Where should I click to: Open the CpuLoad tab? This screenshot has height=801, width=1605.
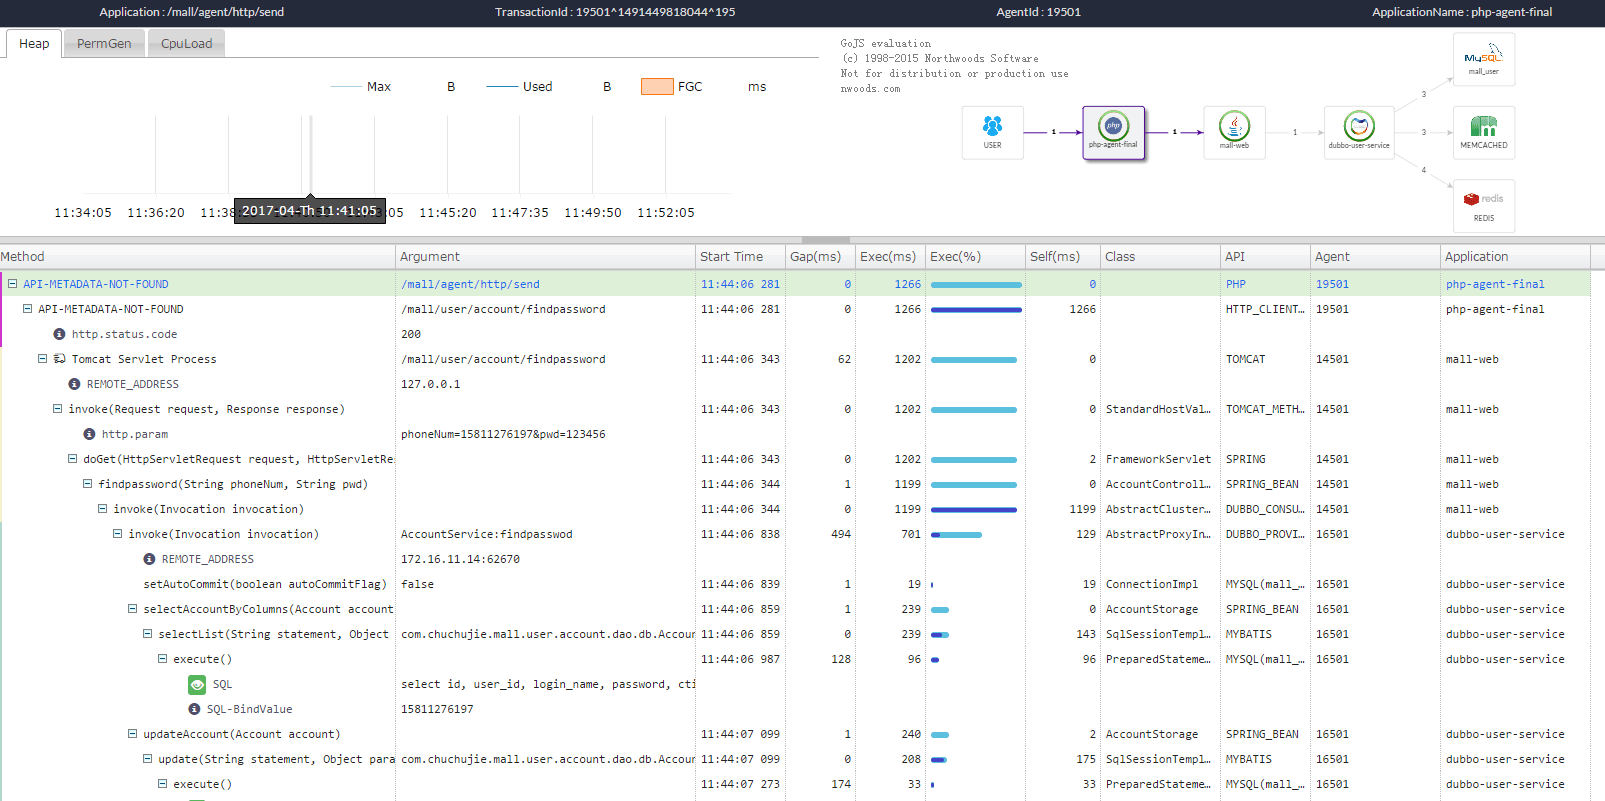186,44
